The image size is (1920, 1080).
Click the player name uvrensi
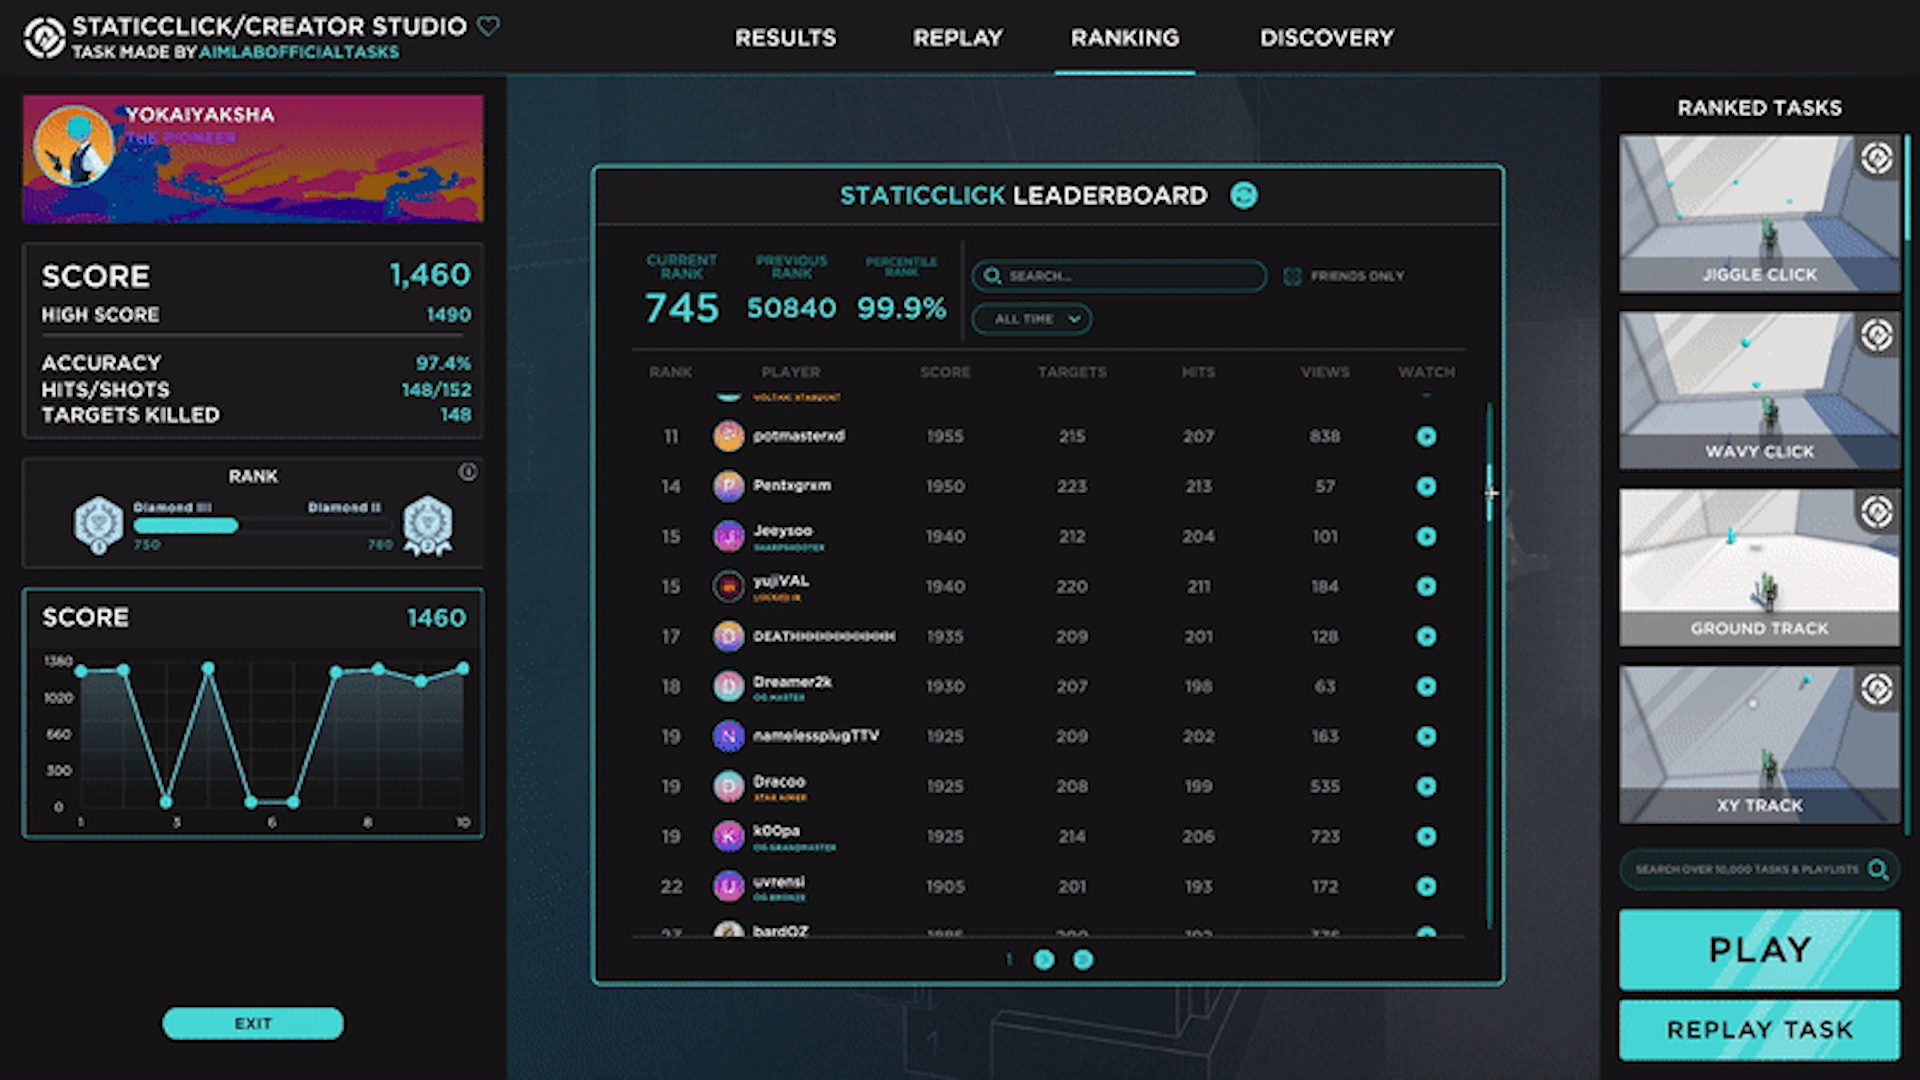(x=778, y=882)
